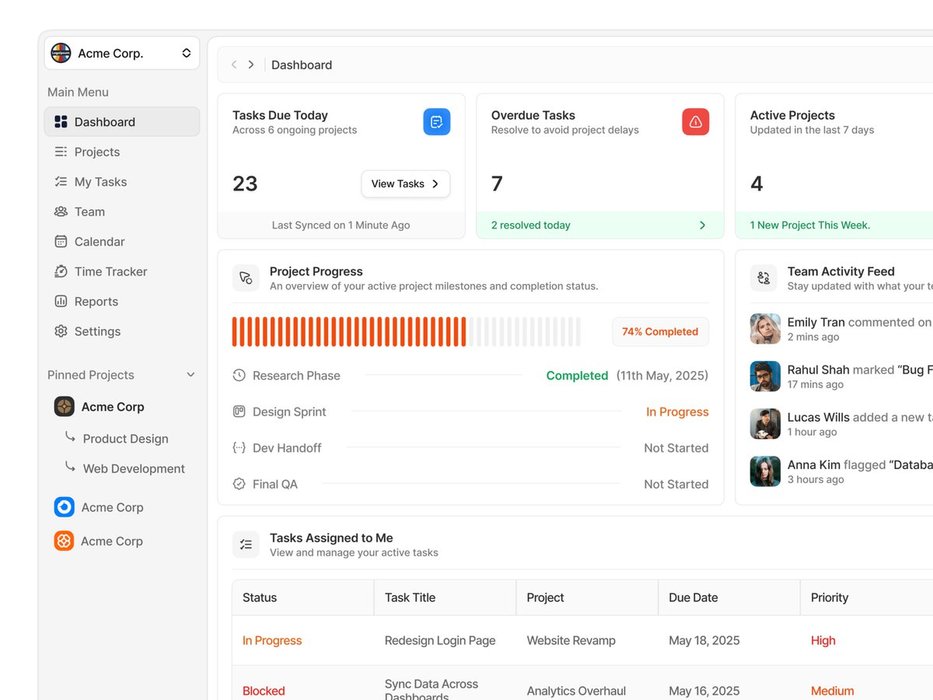Screen dimensions: 933x700
Task: Click the striped project progress bar
Action: tap(406, 332)
